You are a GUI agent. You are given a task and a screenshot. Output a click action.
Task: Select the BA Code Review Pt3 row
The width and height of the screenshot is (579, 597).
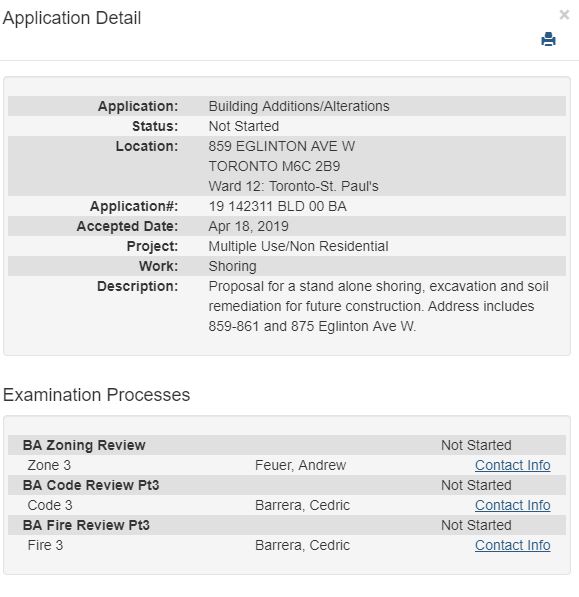point(287,485)
